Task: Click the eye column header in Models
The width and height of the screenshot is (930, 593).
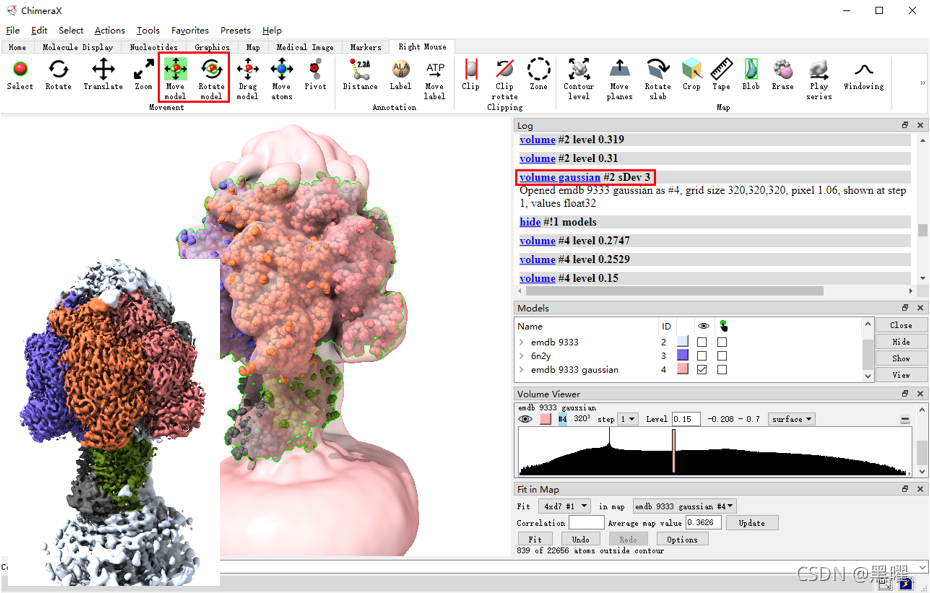Action: (x=703, y=326)
